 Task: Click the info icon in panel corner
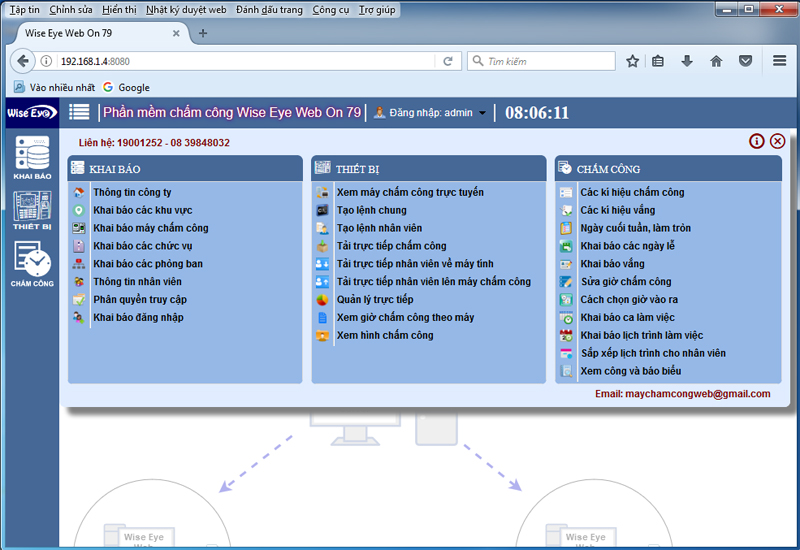pos(756,141)
